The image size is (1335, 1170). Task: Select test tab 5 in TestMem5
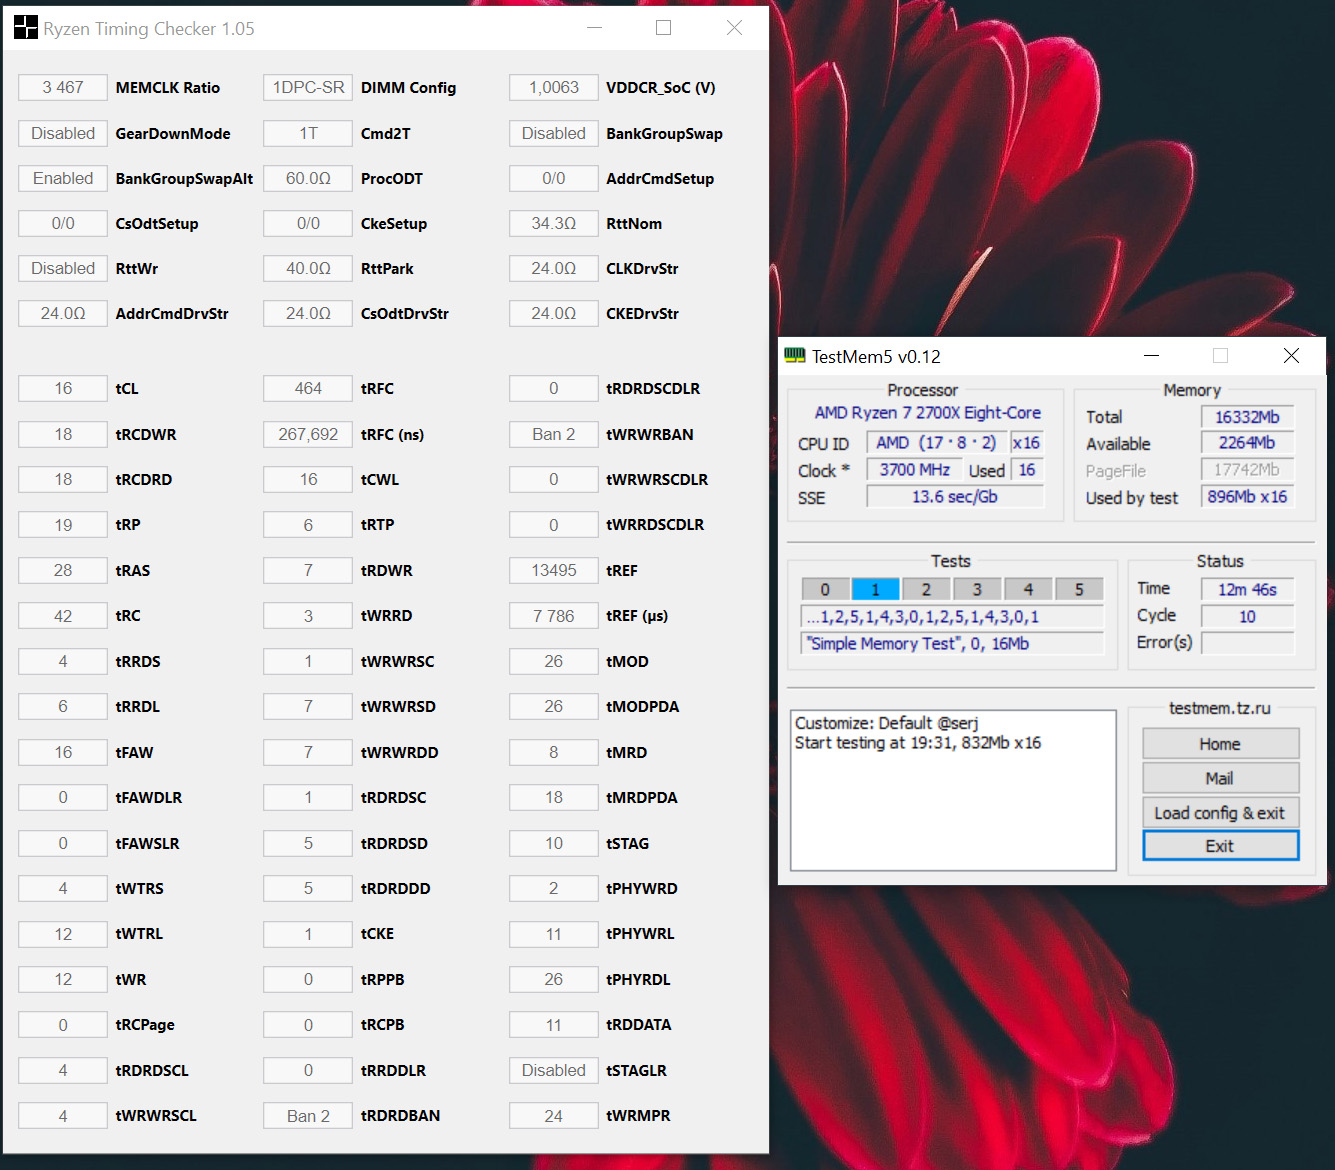coord(1079,589)
